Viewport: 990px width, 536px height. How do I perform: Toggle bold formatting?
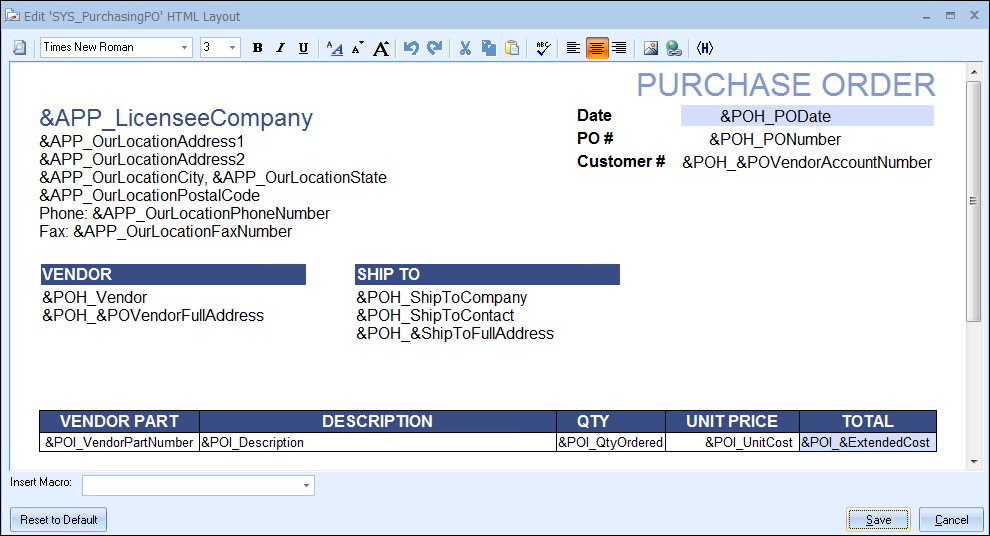coord(257,48)
